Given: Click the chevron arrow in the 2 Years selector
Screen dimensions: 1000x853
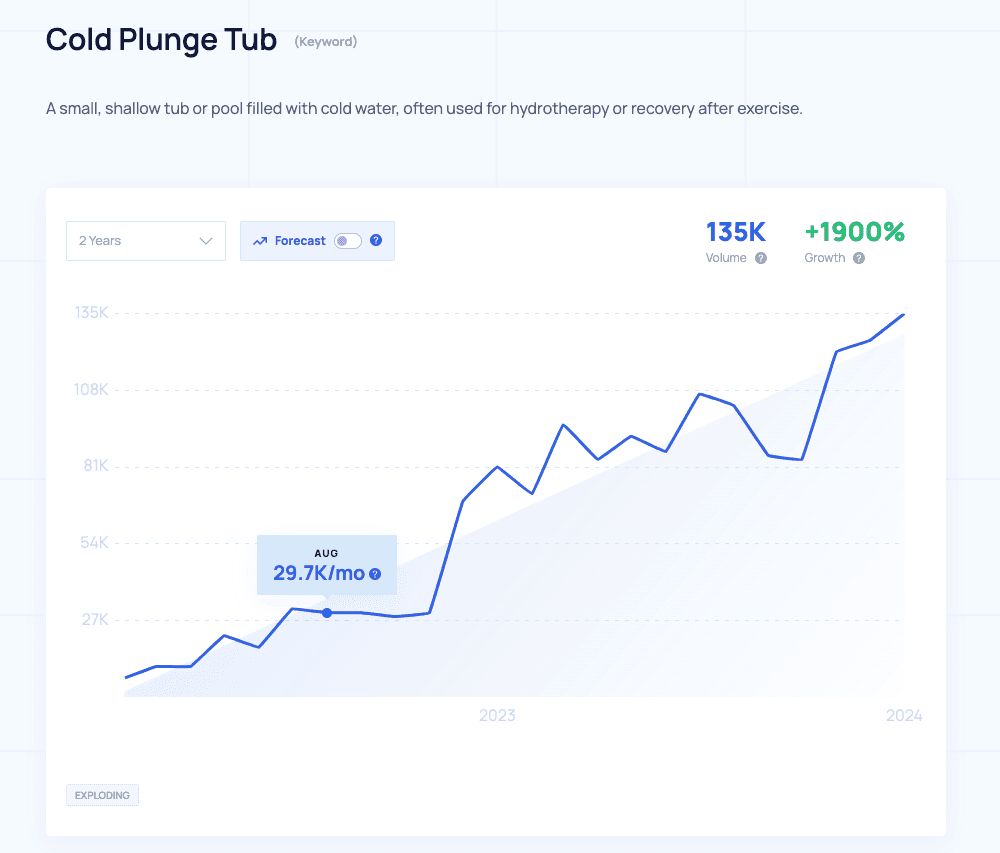Looking at the screenshot, I should (x=206, y=241).
